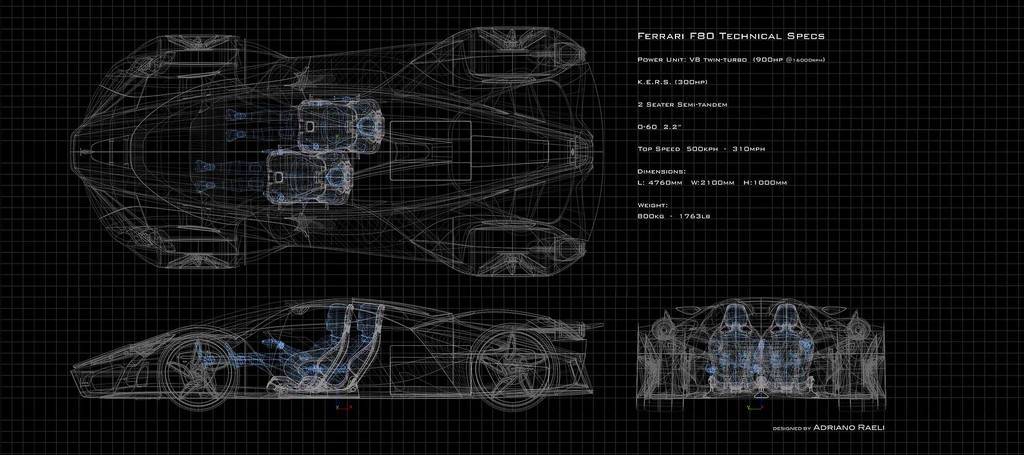Select the 'Dimensions:' heading

[x=662, y=171]
